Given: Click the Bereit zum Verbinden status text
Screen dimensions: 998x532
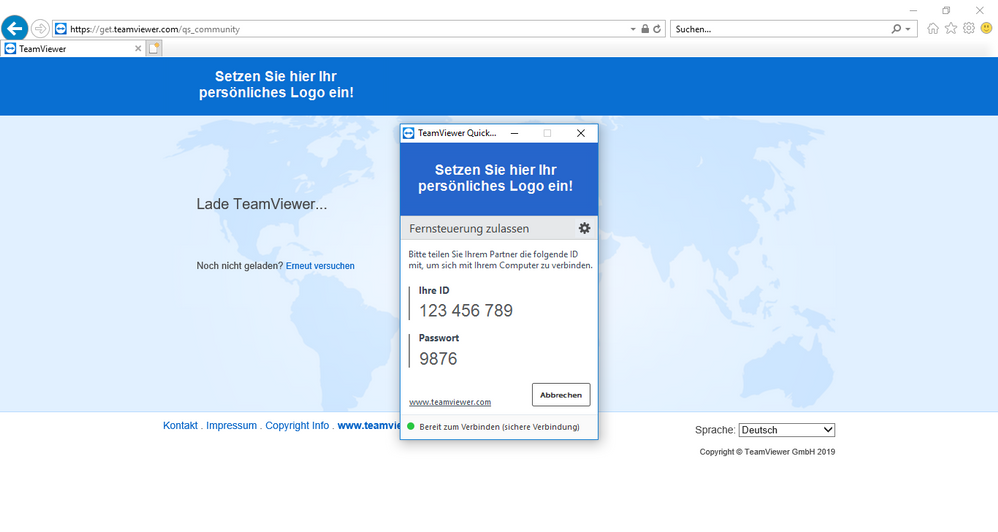Looking at the screenshot, I should coord(500,427).
